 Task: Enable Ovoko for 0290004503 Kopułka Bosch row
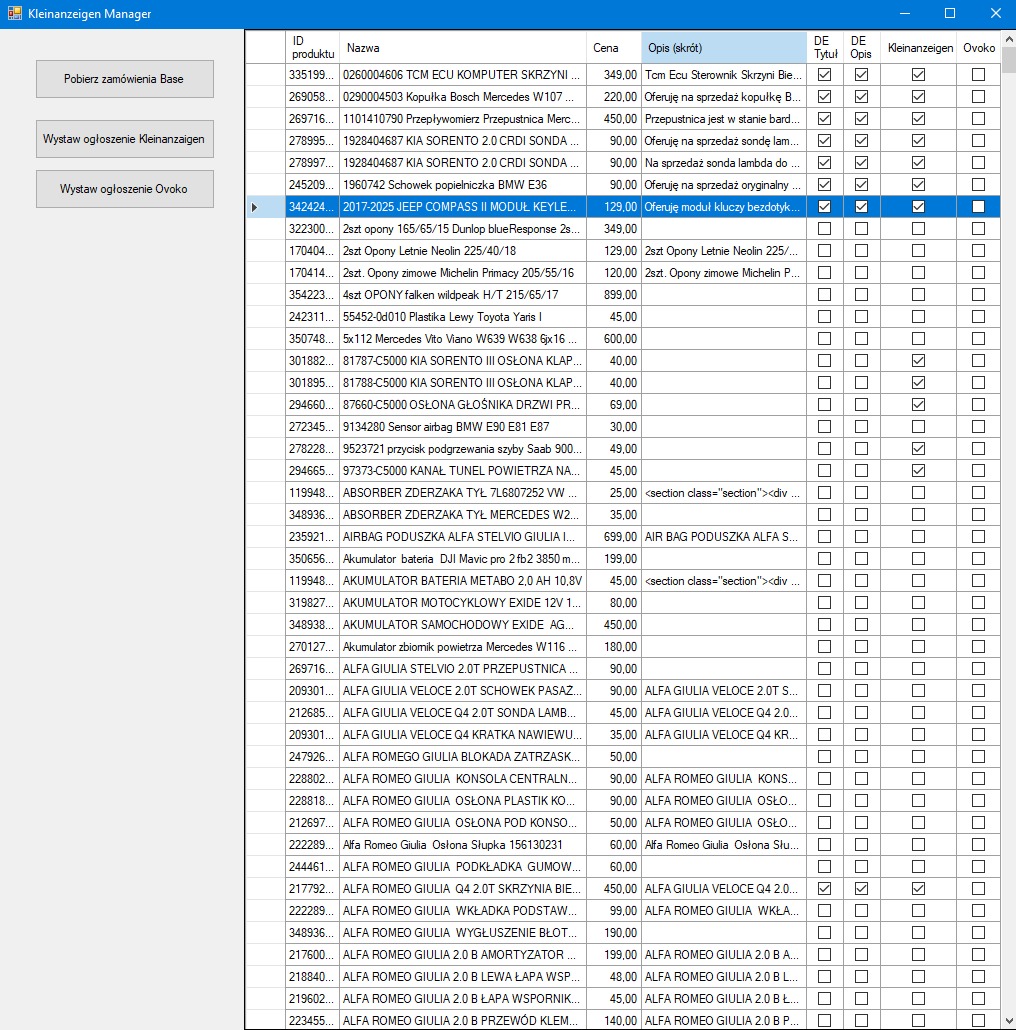click(979, 97)
